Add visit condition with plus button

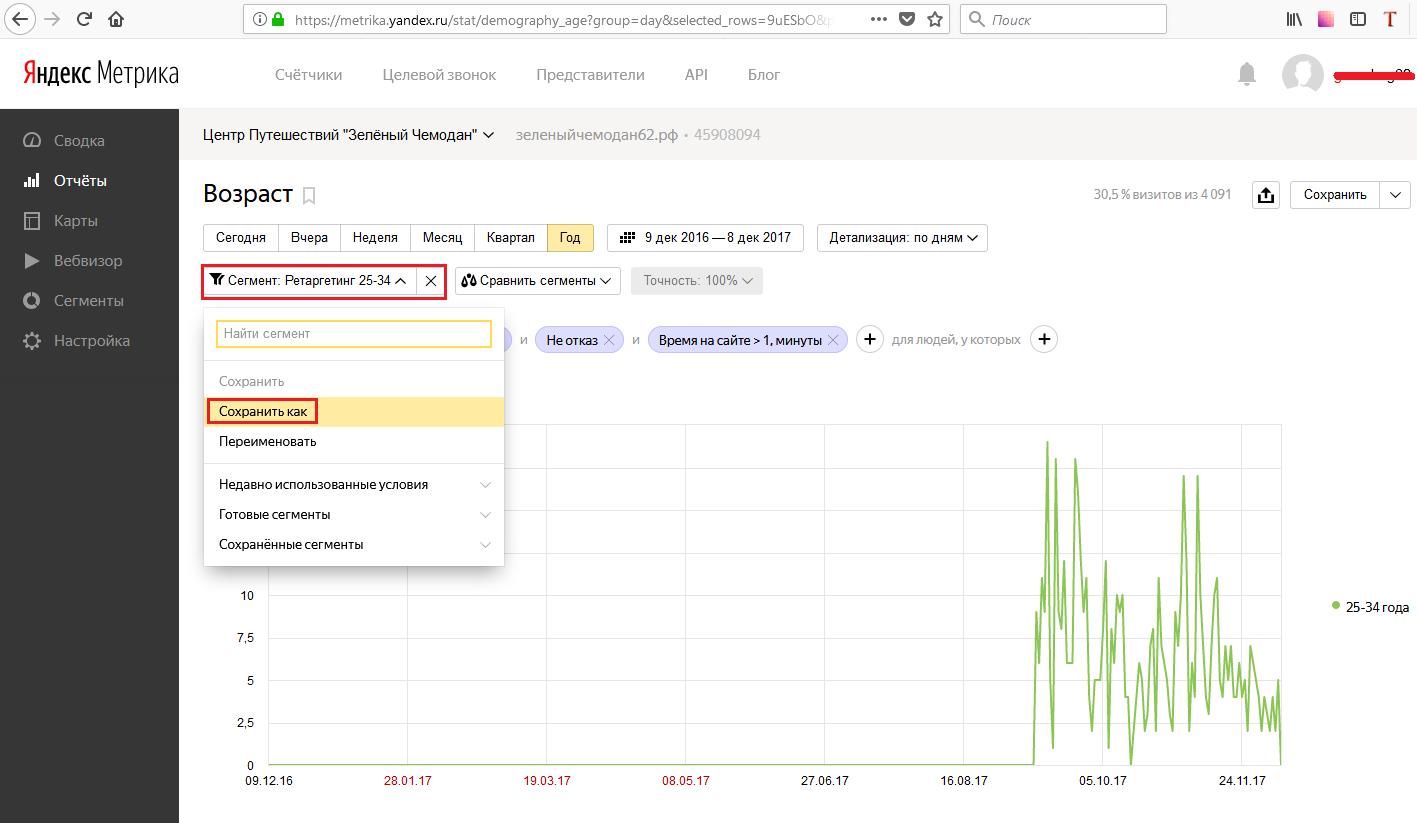point(870,340)
